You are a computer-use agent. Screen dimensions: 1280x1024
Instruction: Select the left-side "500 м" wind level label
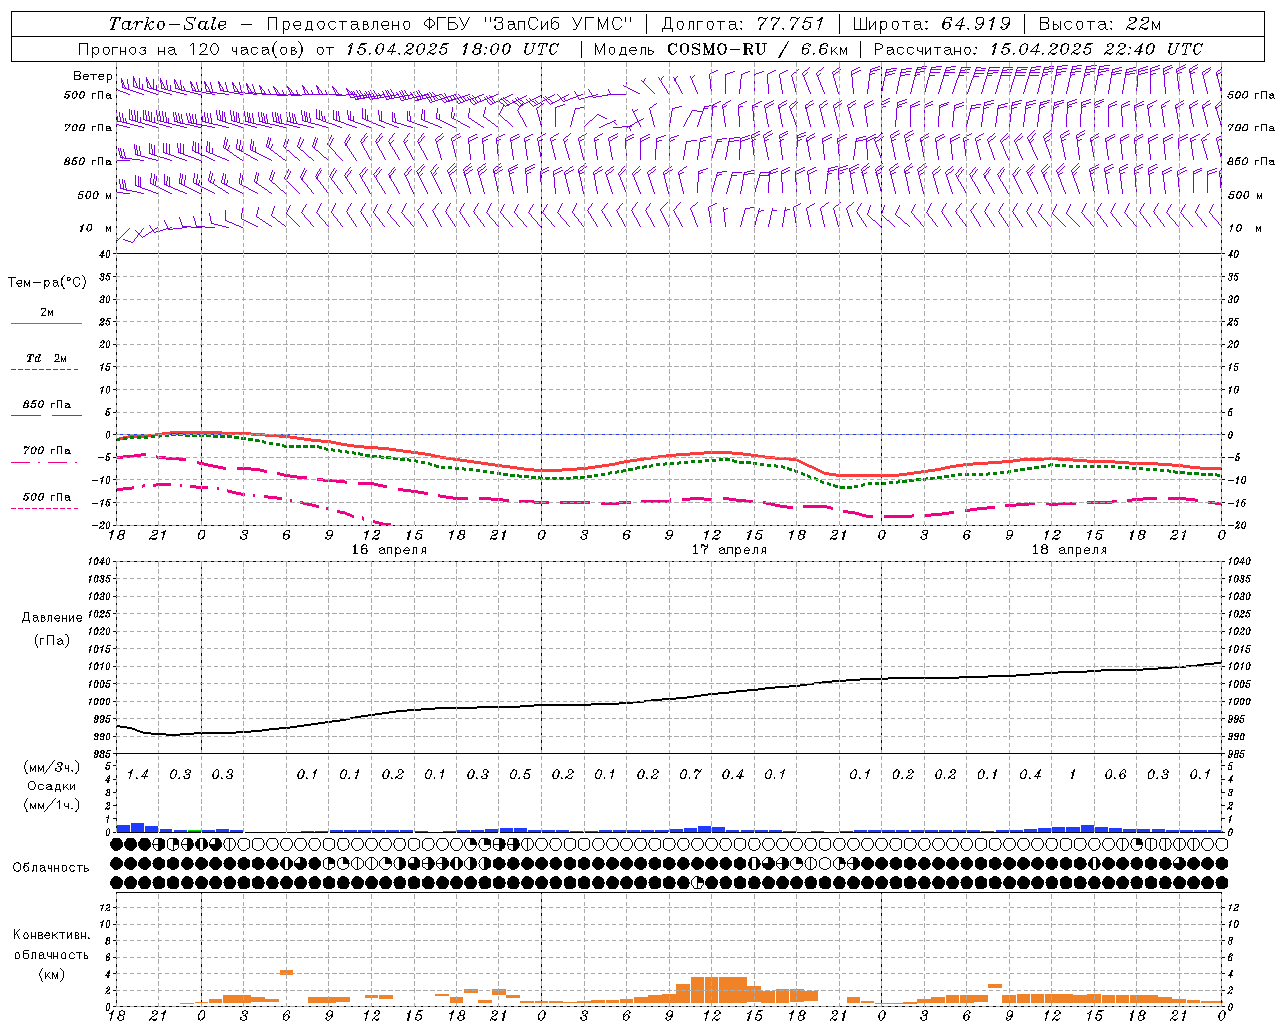point(95,195)
